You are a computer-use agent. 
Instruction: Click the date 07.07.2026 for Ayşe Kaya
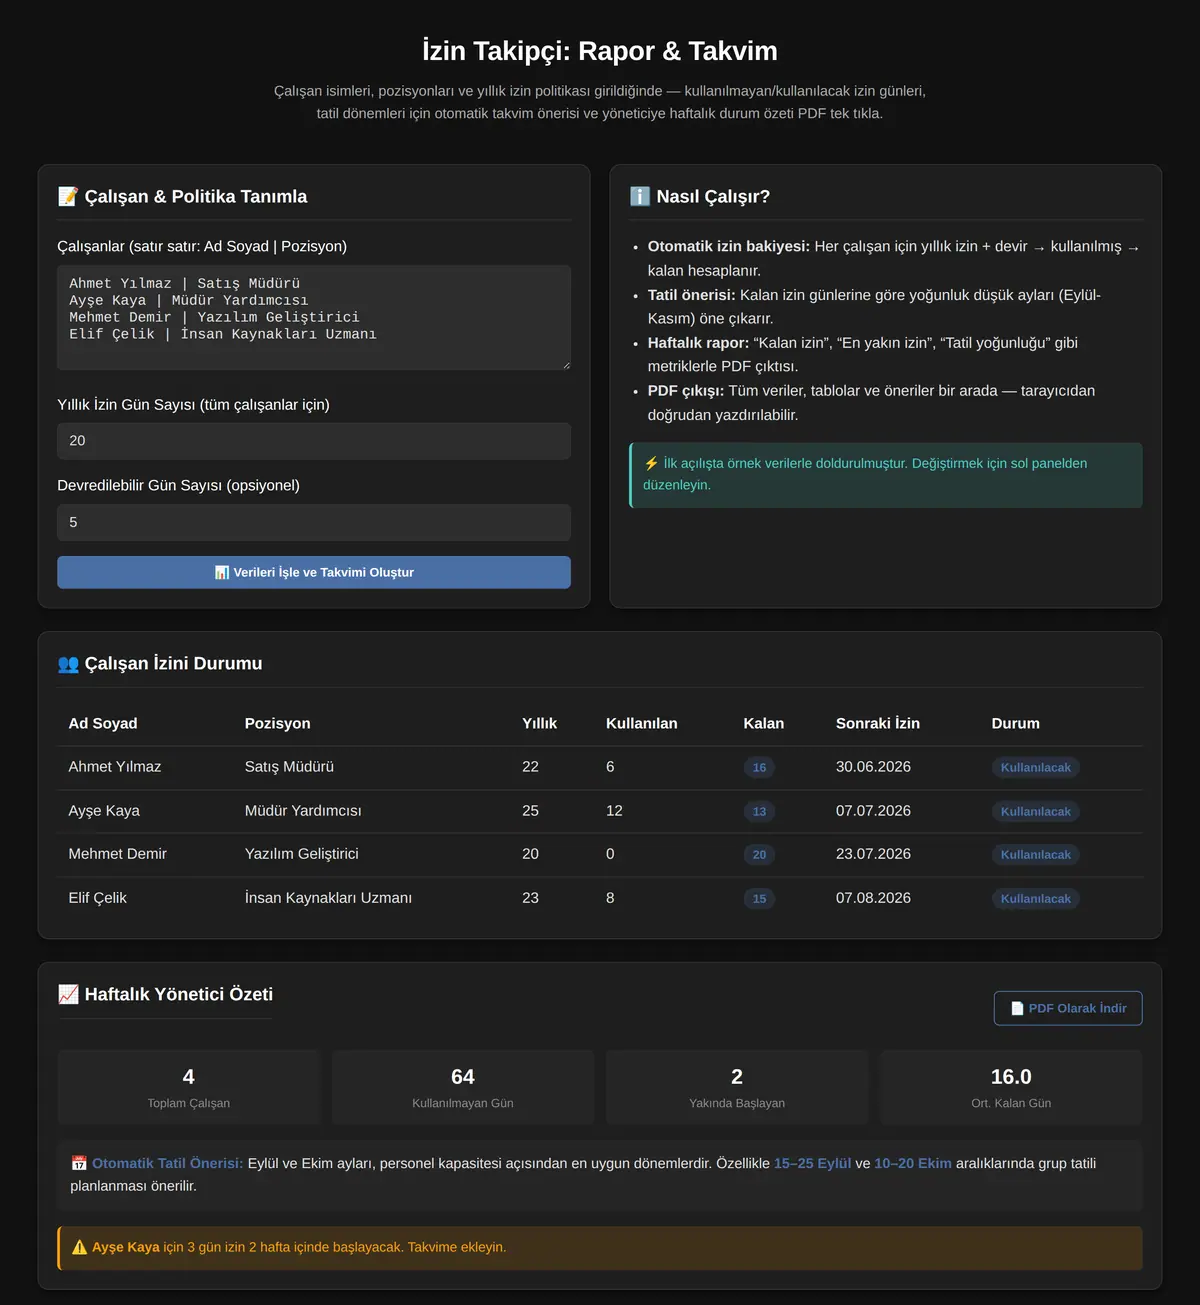coord(874,811)
